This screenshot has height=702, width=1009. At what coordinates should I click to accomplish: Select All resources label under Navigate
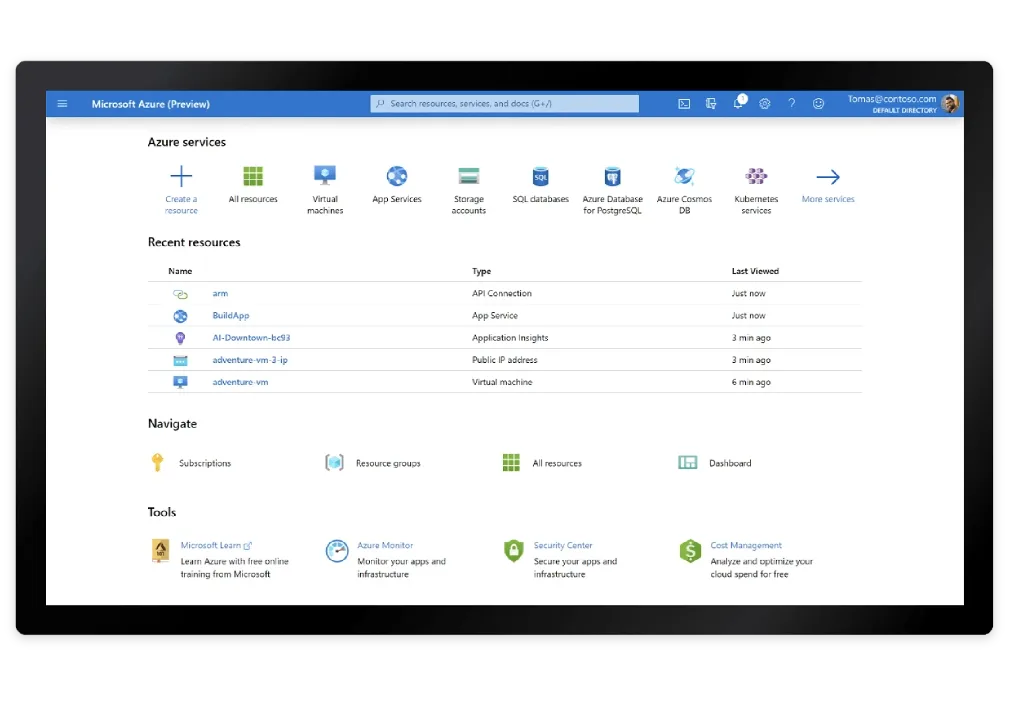click(x=557, y=463)
